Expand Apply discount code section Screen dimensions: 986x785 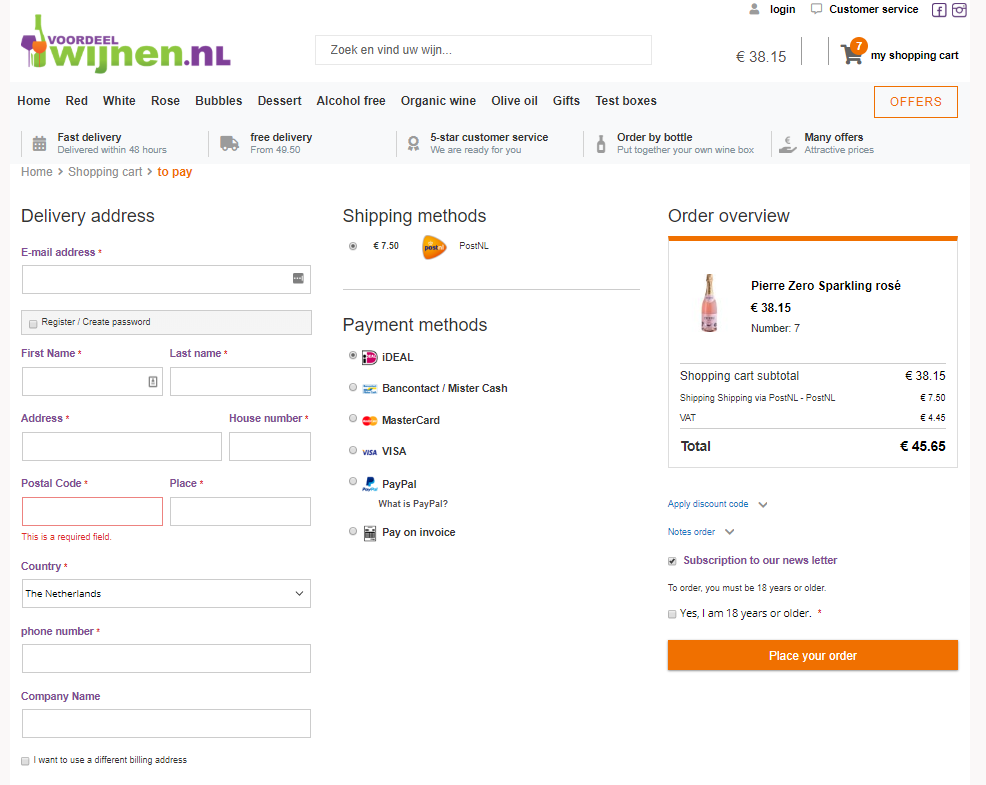coord(717,504)
